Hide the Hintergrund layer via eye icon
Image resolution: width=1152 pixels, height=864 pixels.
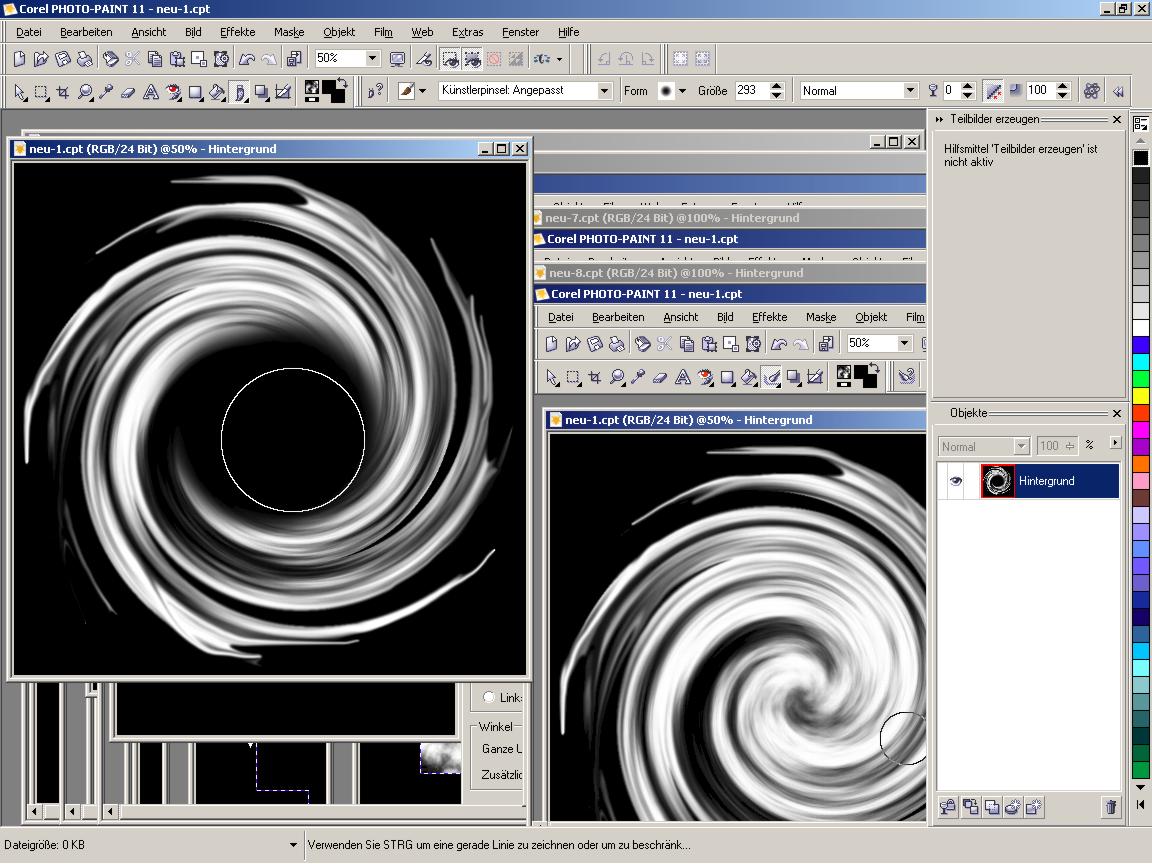tap(955, 481)
